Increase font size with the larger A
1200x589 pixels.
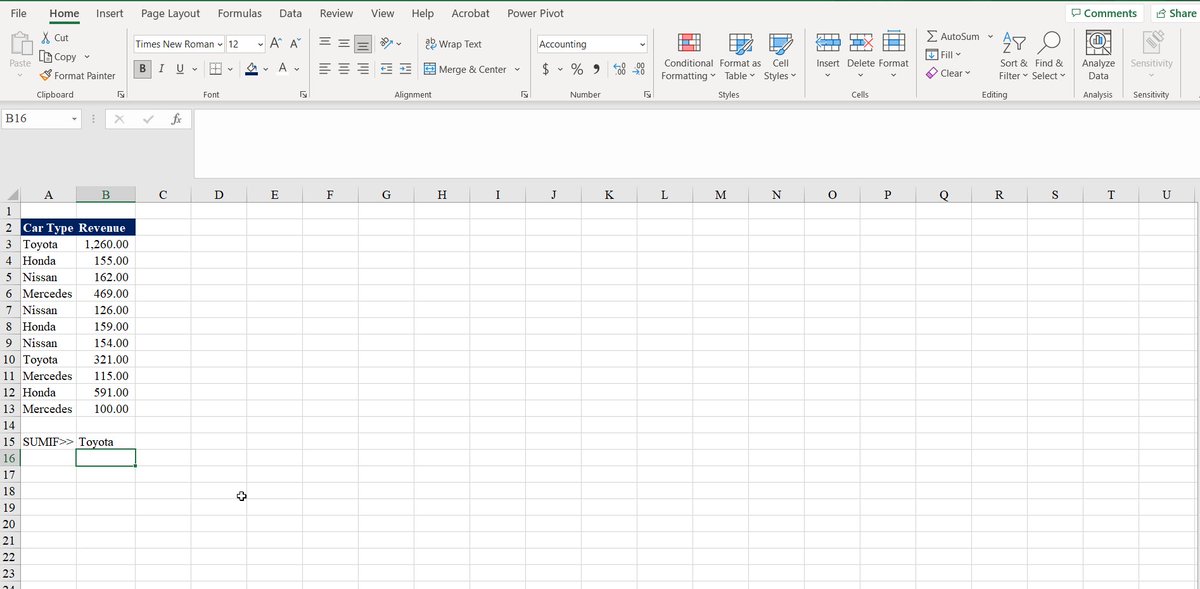[276, 44]
